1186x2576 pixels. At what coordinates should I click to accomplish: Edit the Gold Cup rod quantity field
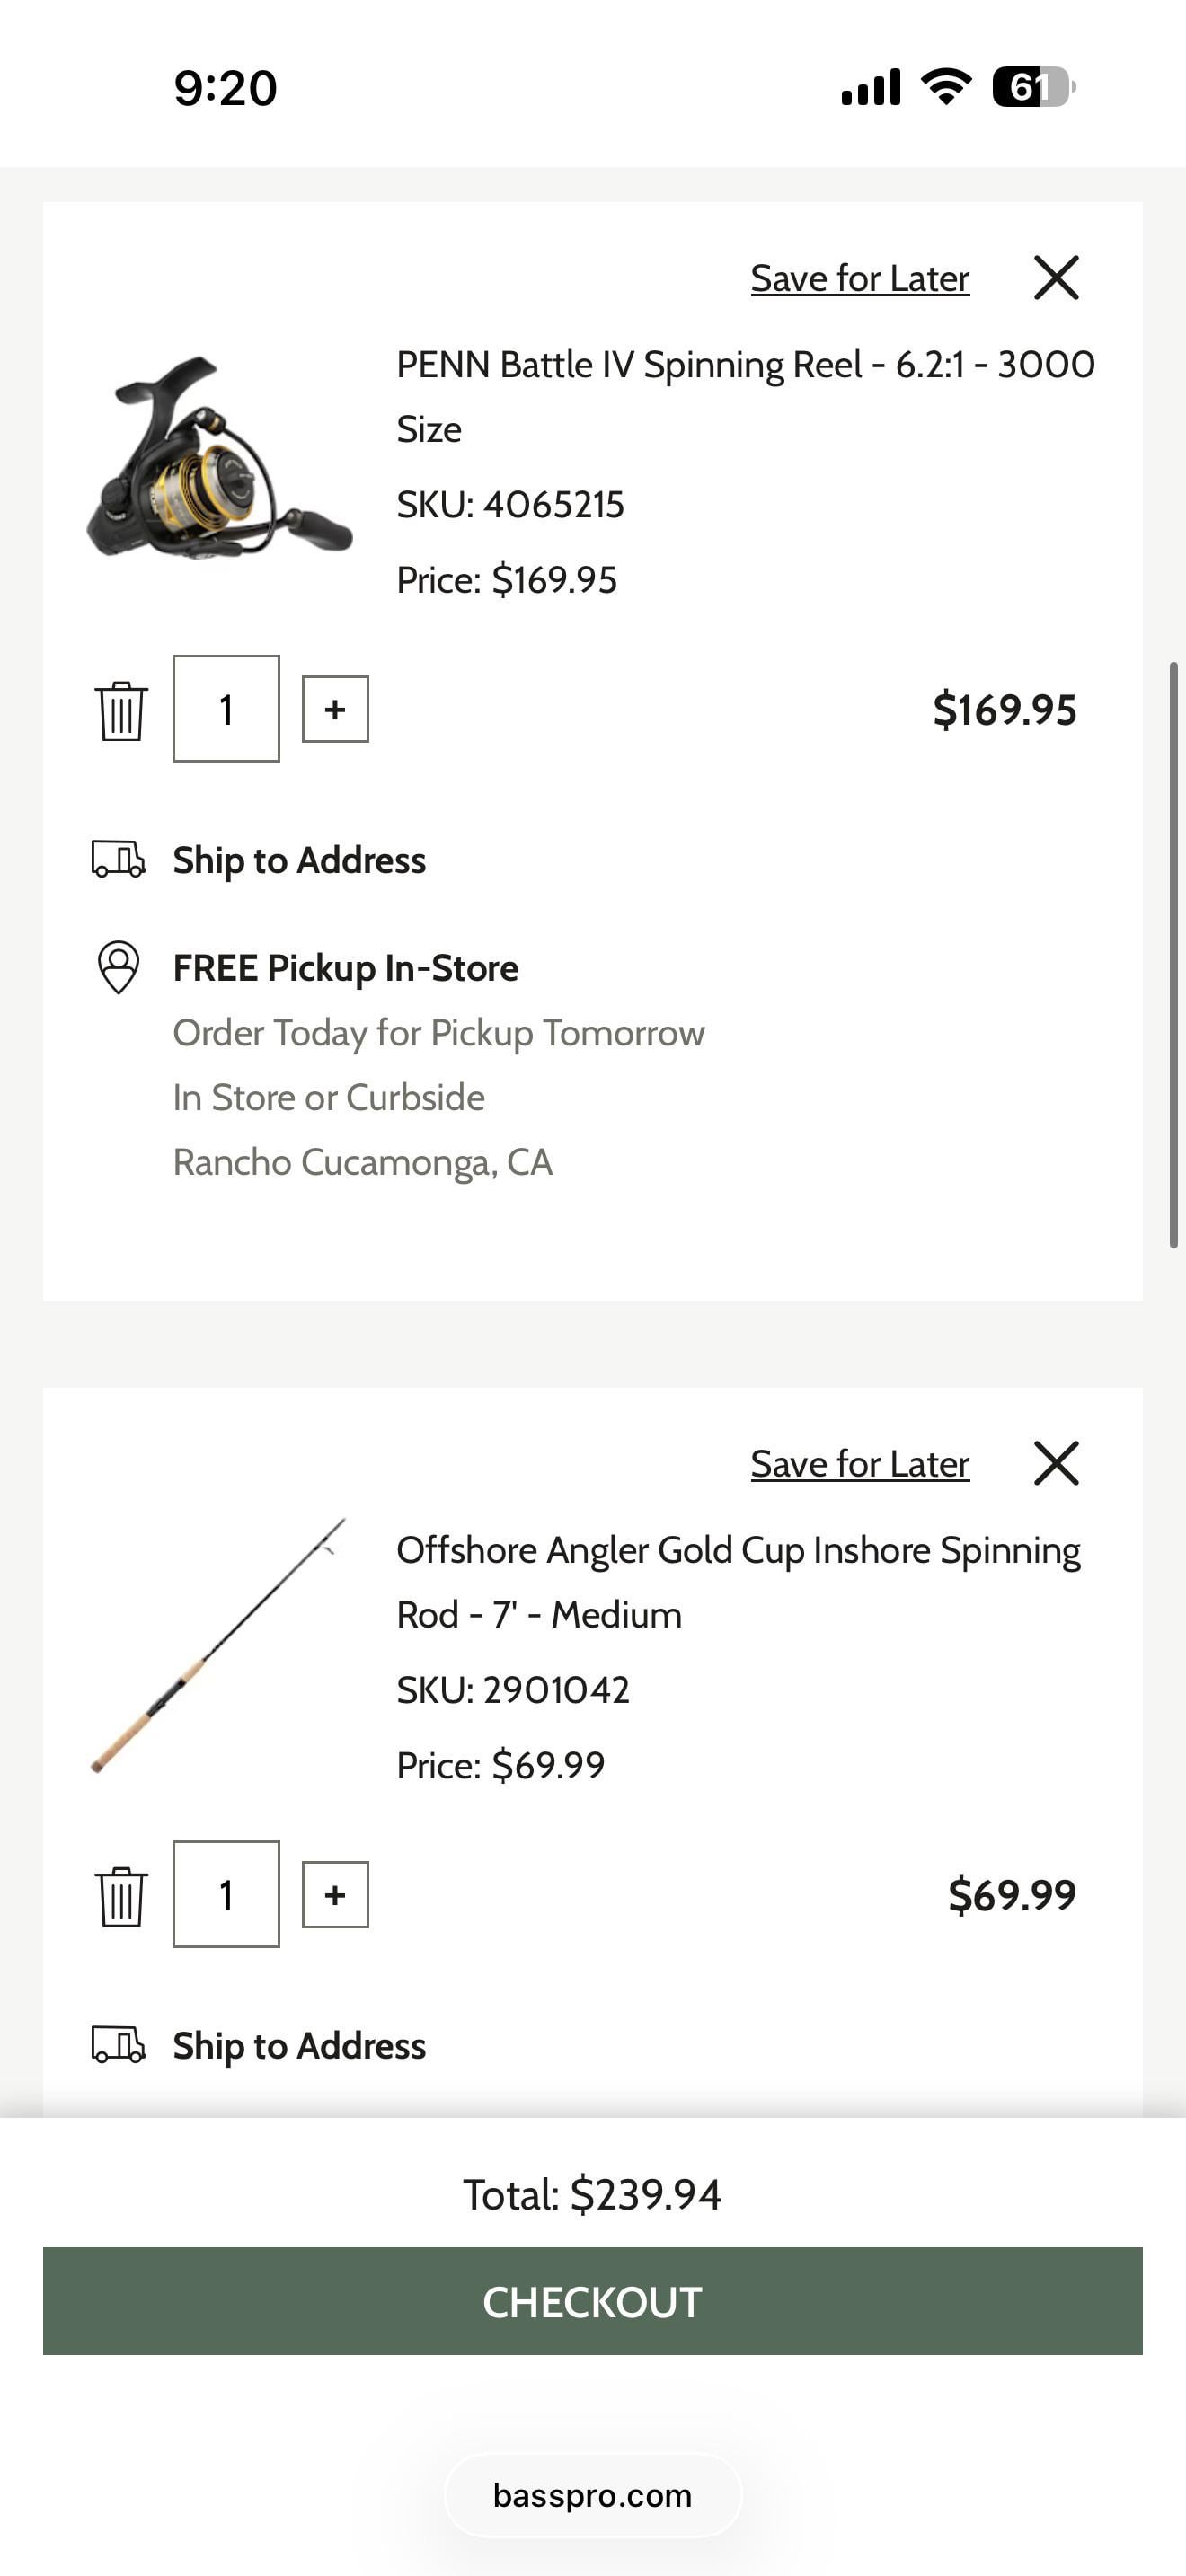(x=226, y=1895)
